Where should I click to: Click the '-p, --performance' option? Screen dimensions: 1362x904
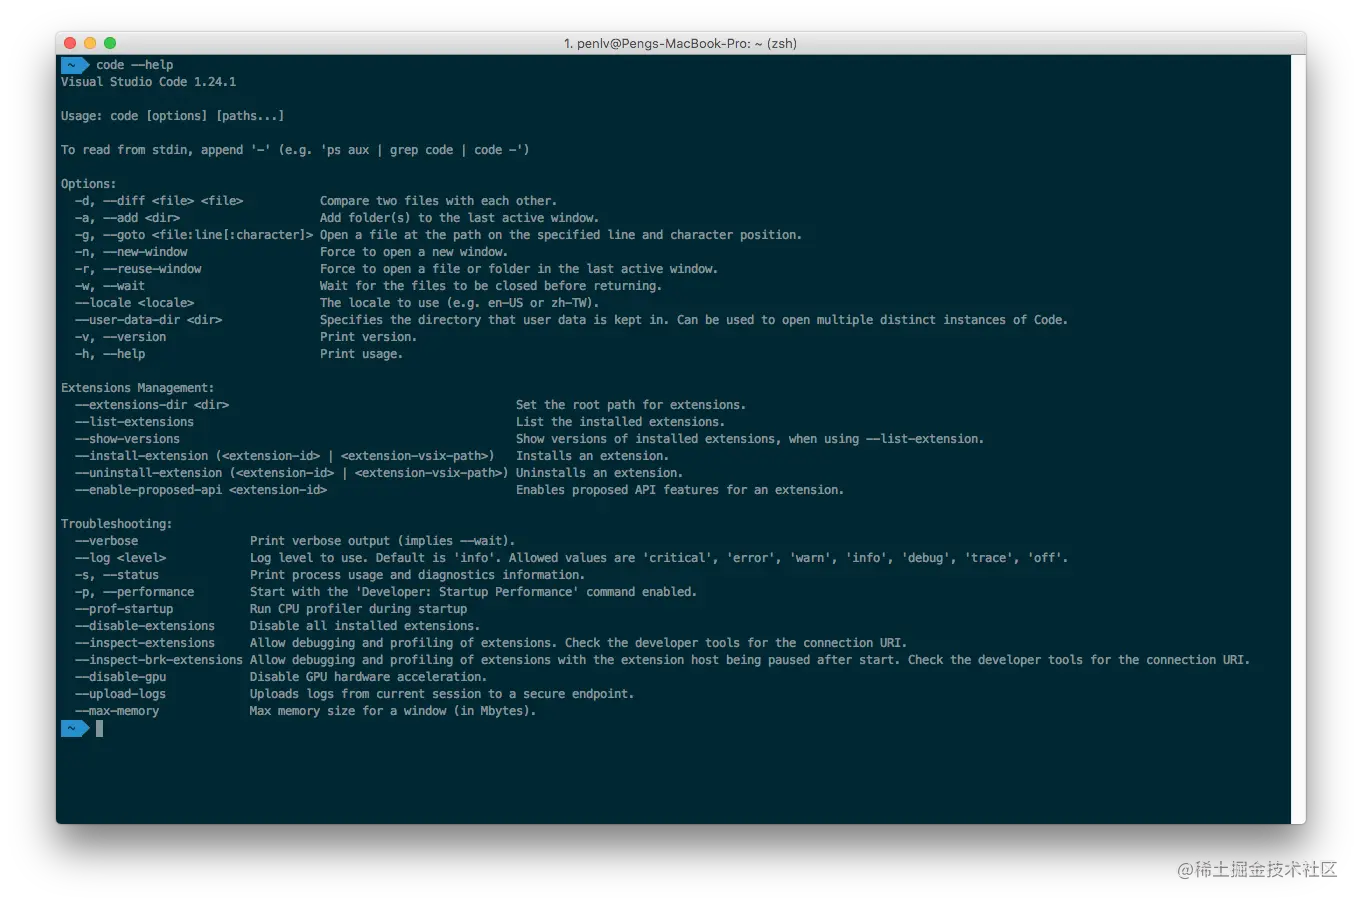(135, 592)
